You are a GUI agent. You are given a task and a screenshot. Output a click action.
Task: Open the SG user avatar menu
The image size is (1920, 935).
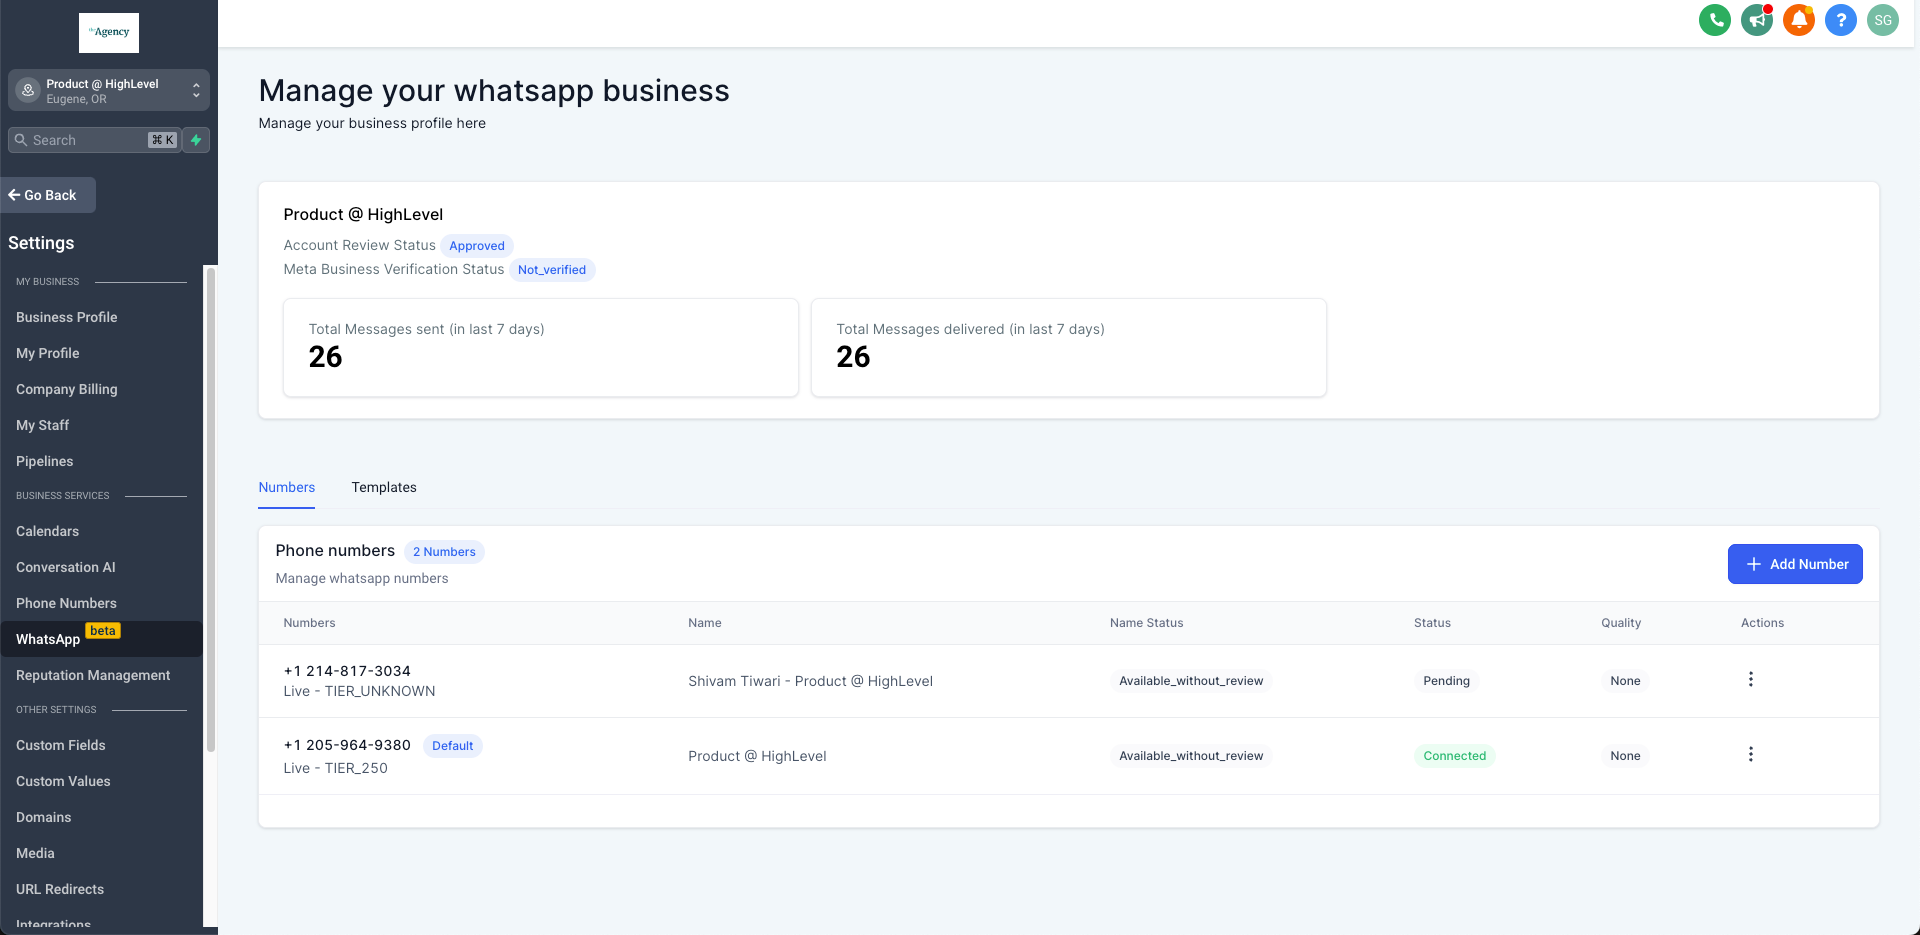point(1882,20)
